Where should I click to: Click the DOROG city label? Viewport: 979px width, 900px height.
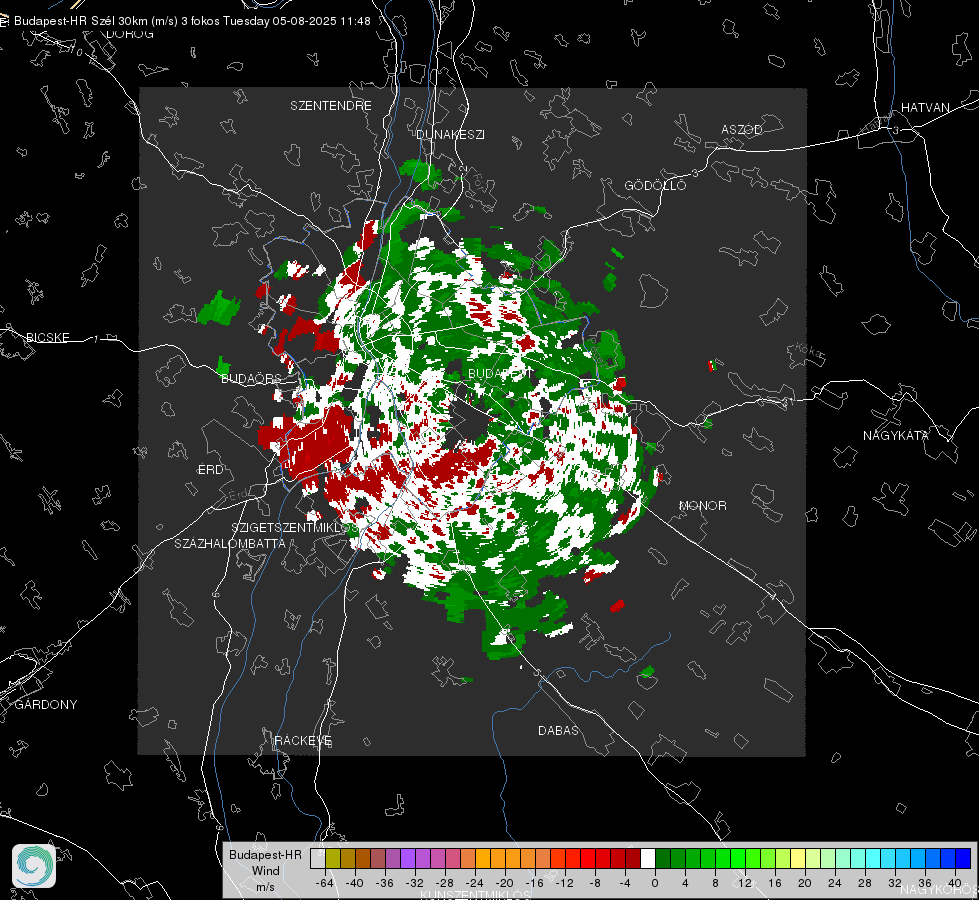coord(130,34)
